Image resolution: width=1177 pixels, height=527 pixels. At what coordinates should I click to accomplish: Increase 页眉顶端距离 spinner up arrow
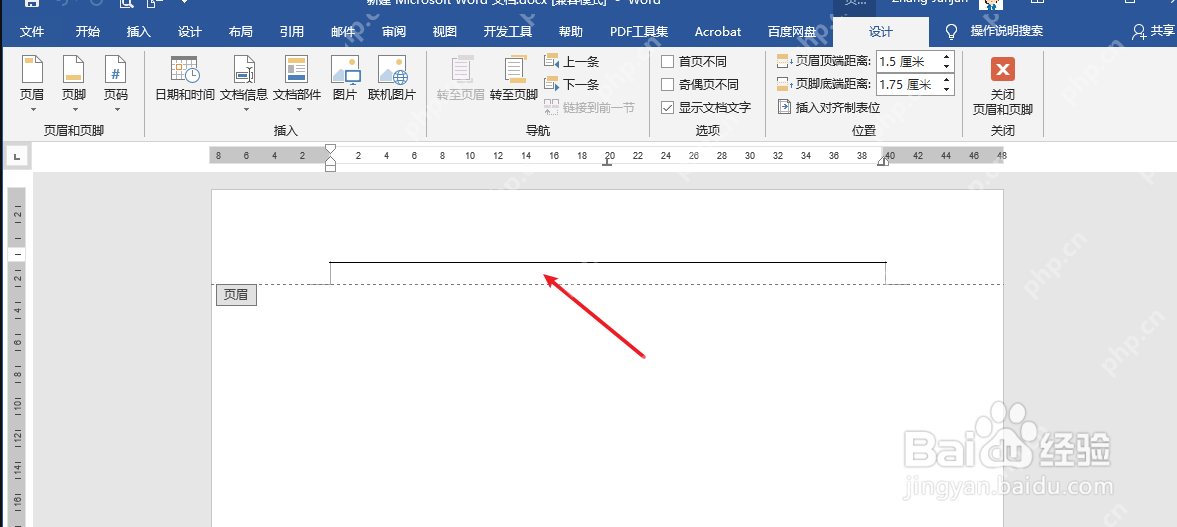tap(946, 57)
